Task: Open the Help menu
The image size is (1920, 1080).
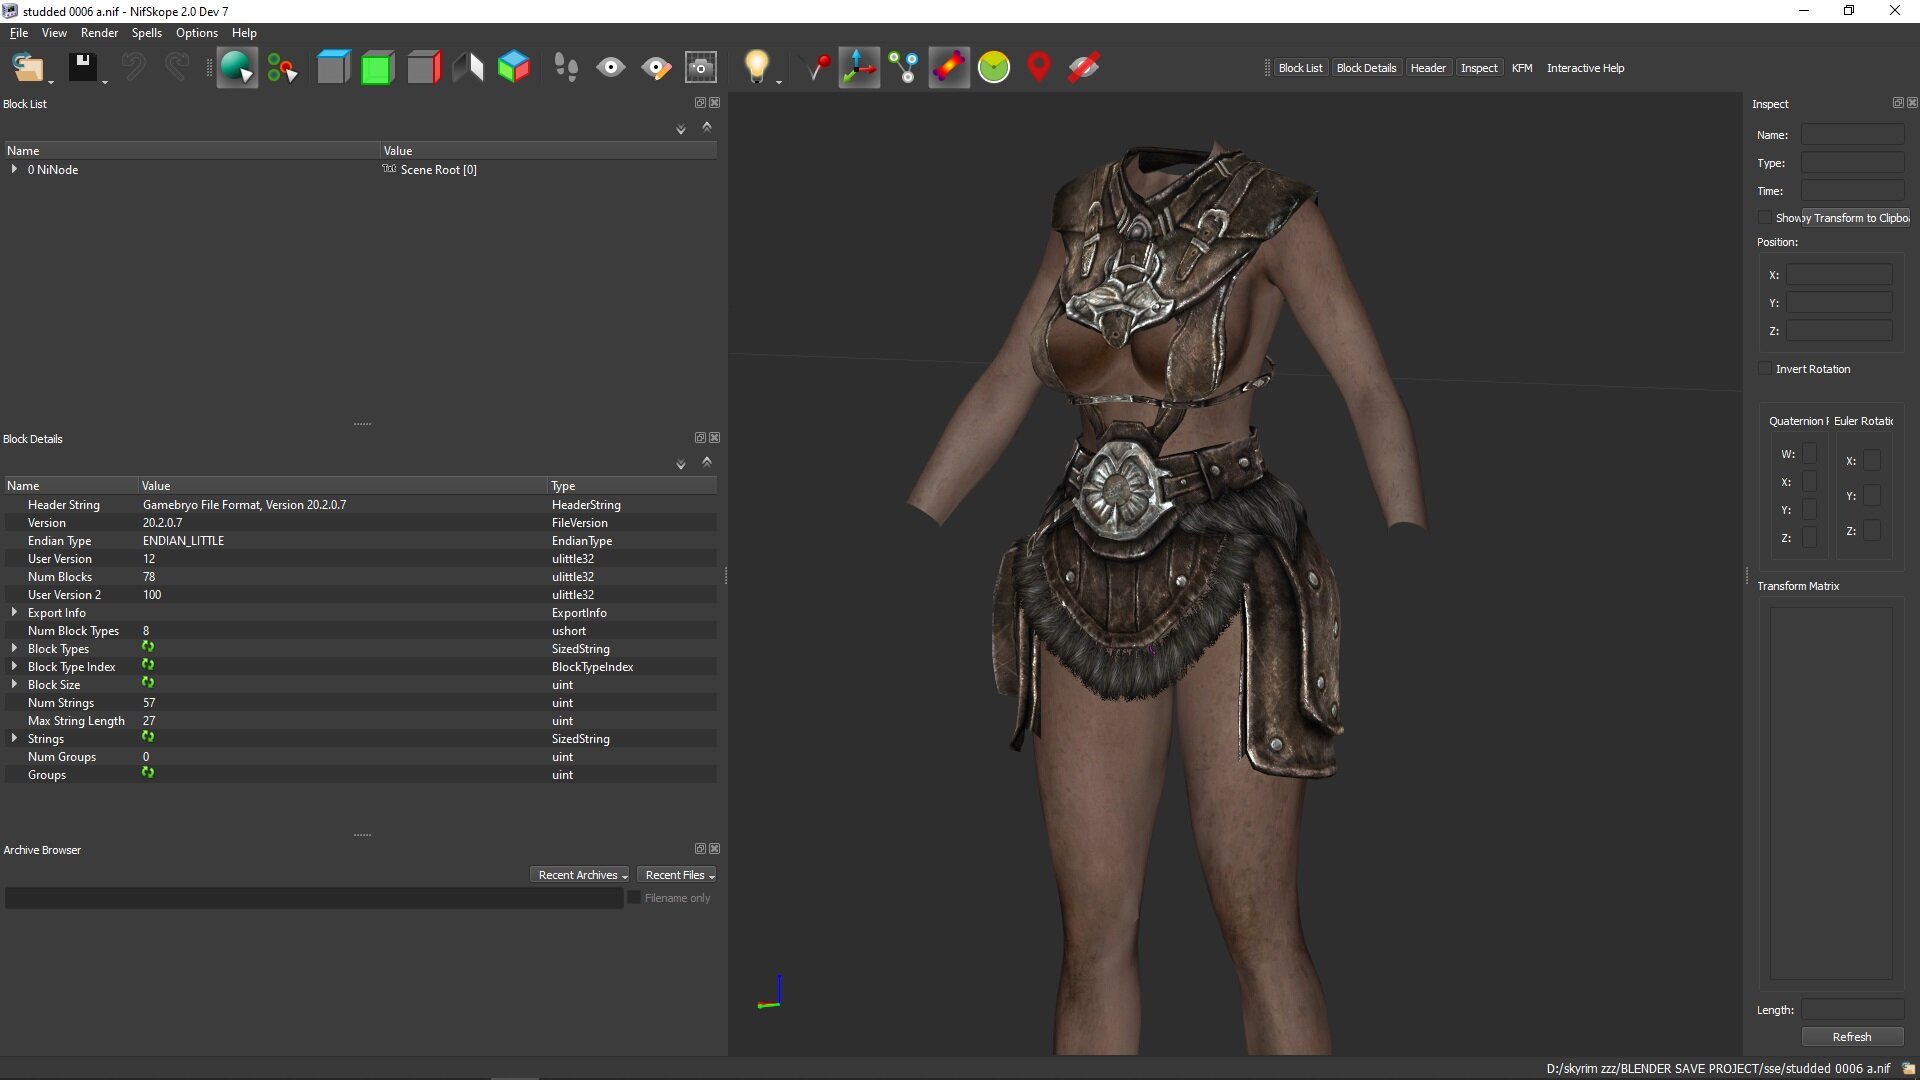Action: coord(244,33)
